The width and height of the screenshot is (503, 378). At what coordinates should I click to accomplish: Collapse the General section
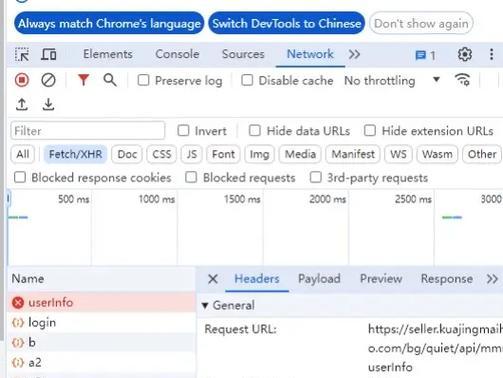[x=205, y=305]
